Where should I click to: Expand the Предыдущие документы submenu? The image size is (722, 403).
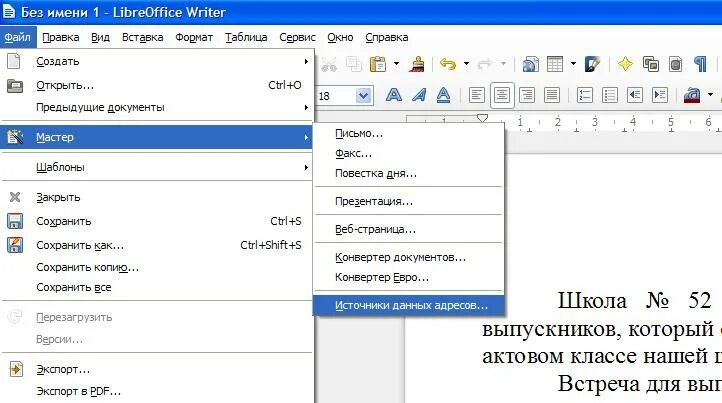click(157, 107)
